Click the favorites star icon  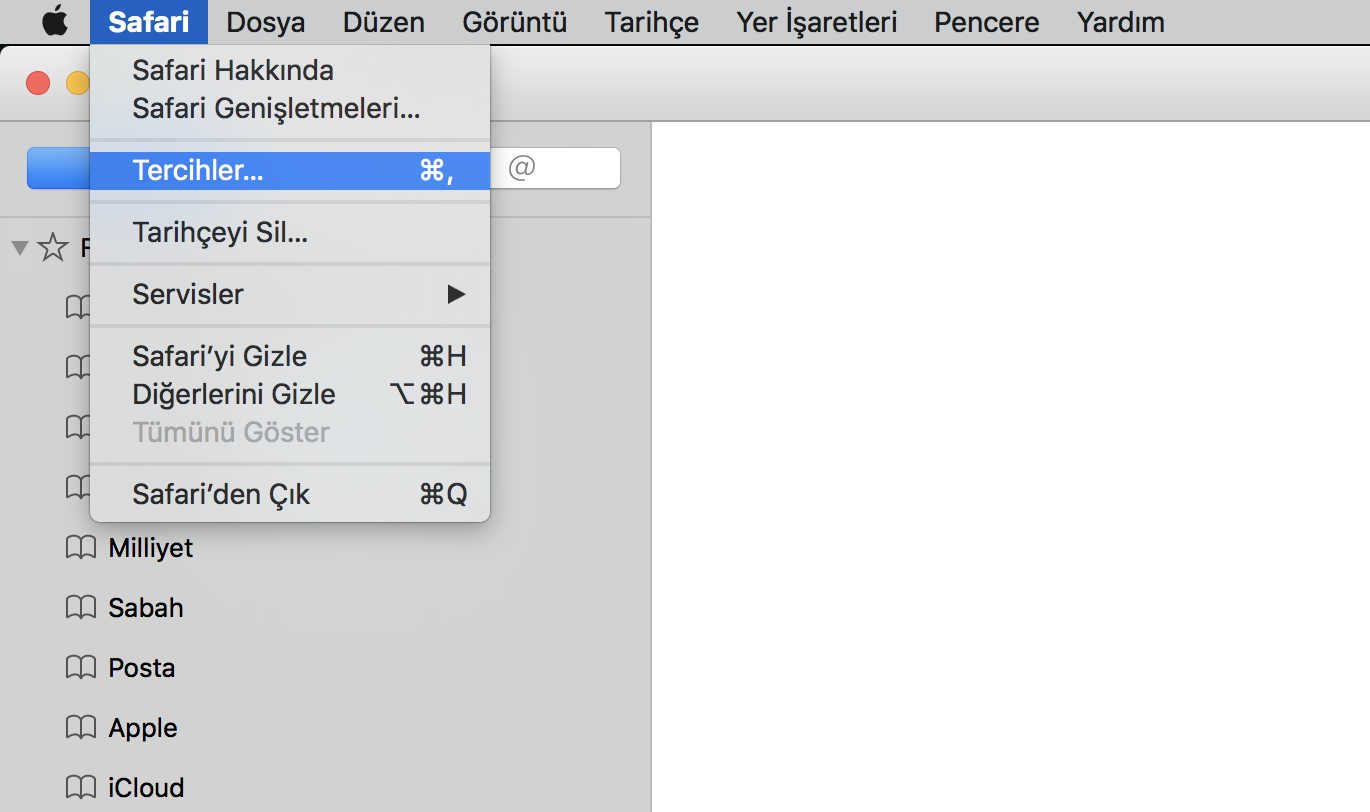53,247
